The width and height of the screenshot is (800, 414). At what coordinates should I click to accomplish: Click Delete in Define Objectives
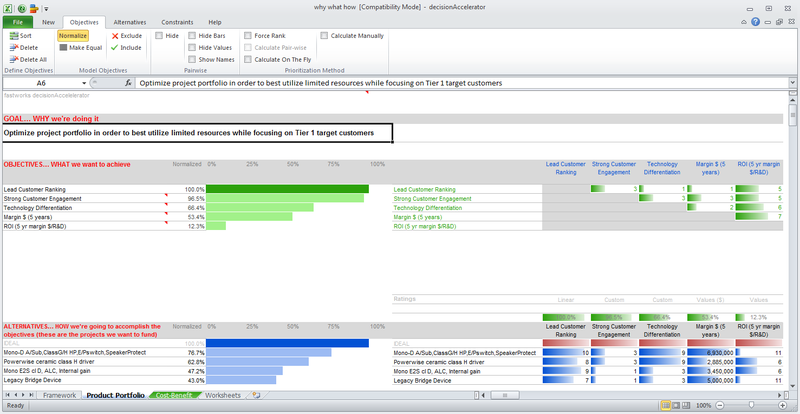pyautogui.click(x=23, y=47)
